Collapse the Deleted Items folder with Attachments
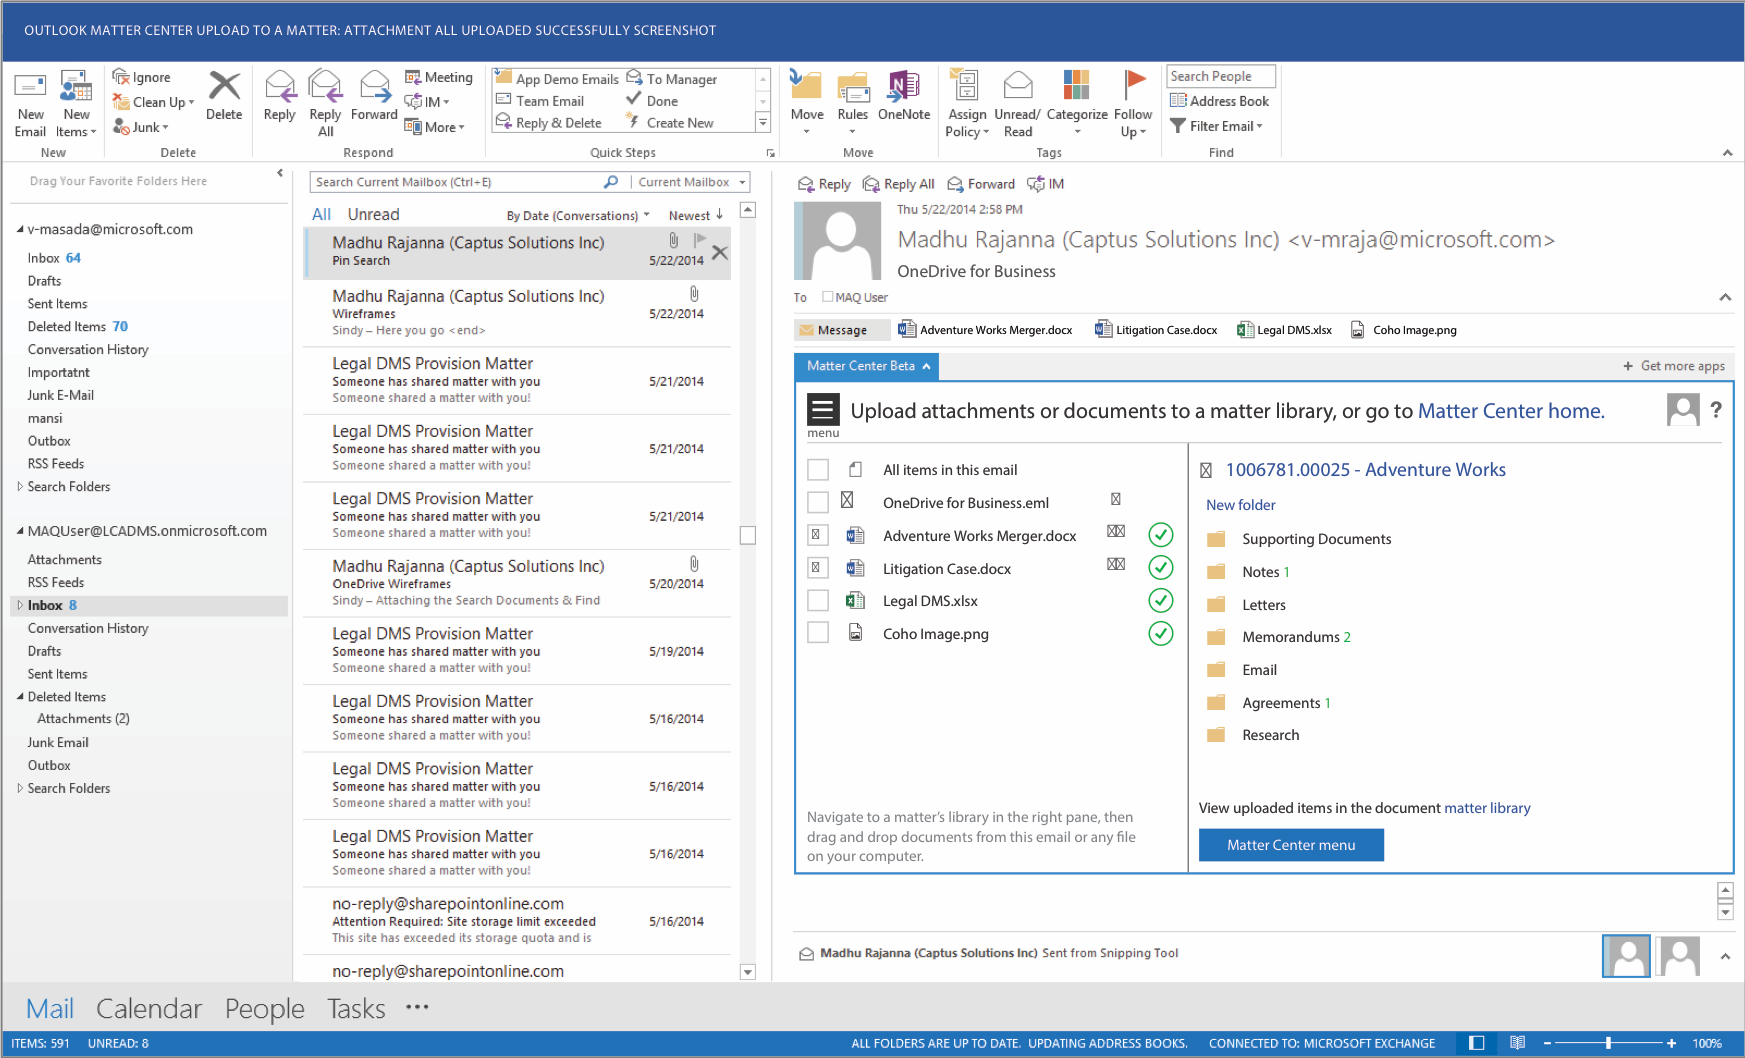1745x1058 pixels. point(19,697)
